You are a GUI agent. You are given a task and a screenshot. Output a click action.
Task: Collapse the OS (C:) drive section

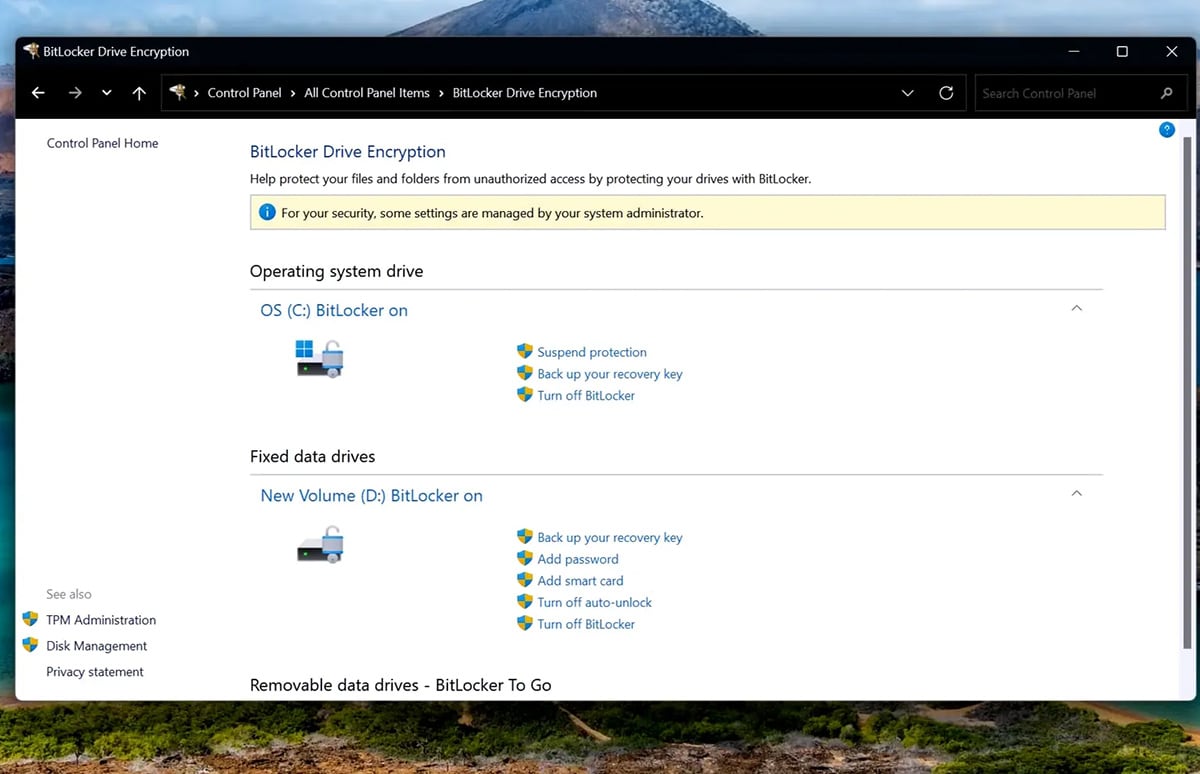[x=1076, y=308]
